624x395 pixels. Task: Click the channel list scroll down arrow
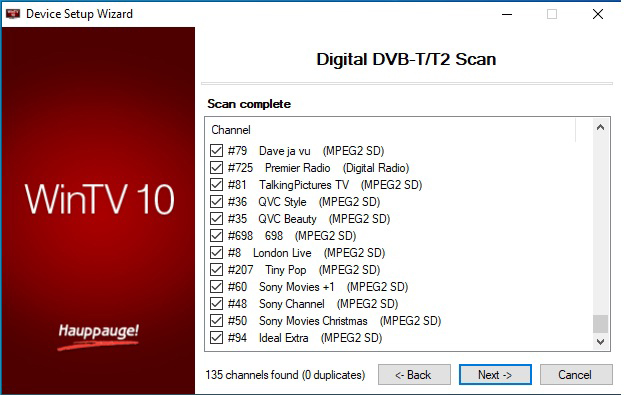[x=601, y=342]
